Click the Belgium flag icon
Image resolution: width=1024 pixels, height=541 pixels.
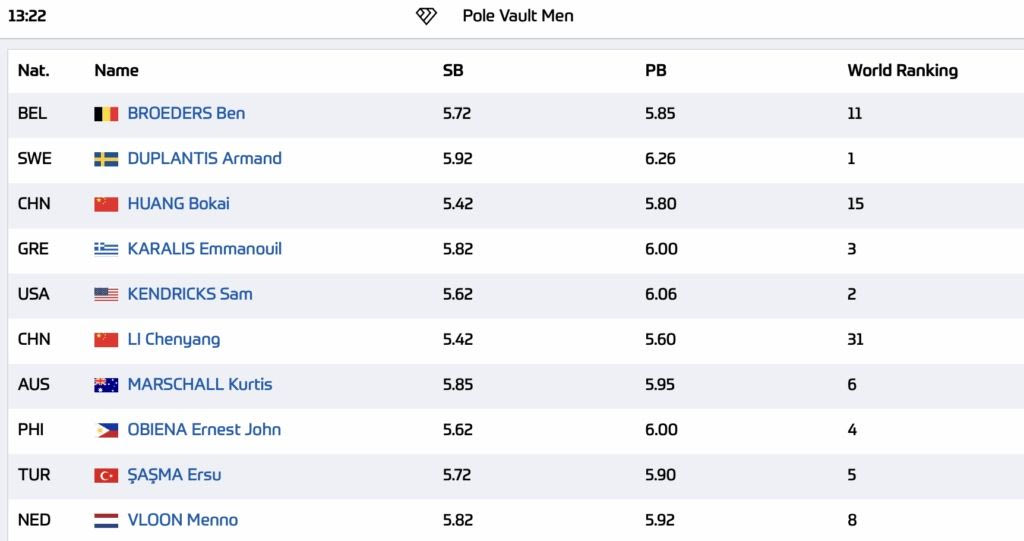pos(106,114)
